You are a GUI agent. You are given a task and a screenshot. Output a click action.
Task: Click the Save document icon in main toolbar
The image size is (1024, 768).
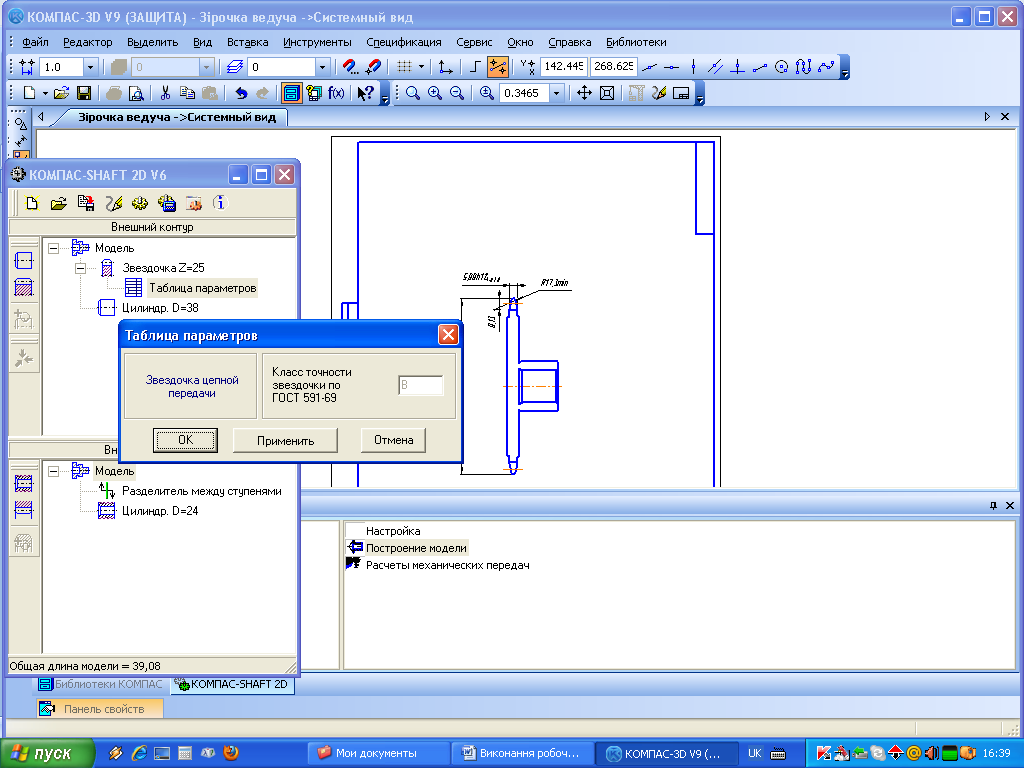pos(84,93)
